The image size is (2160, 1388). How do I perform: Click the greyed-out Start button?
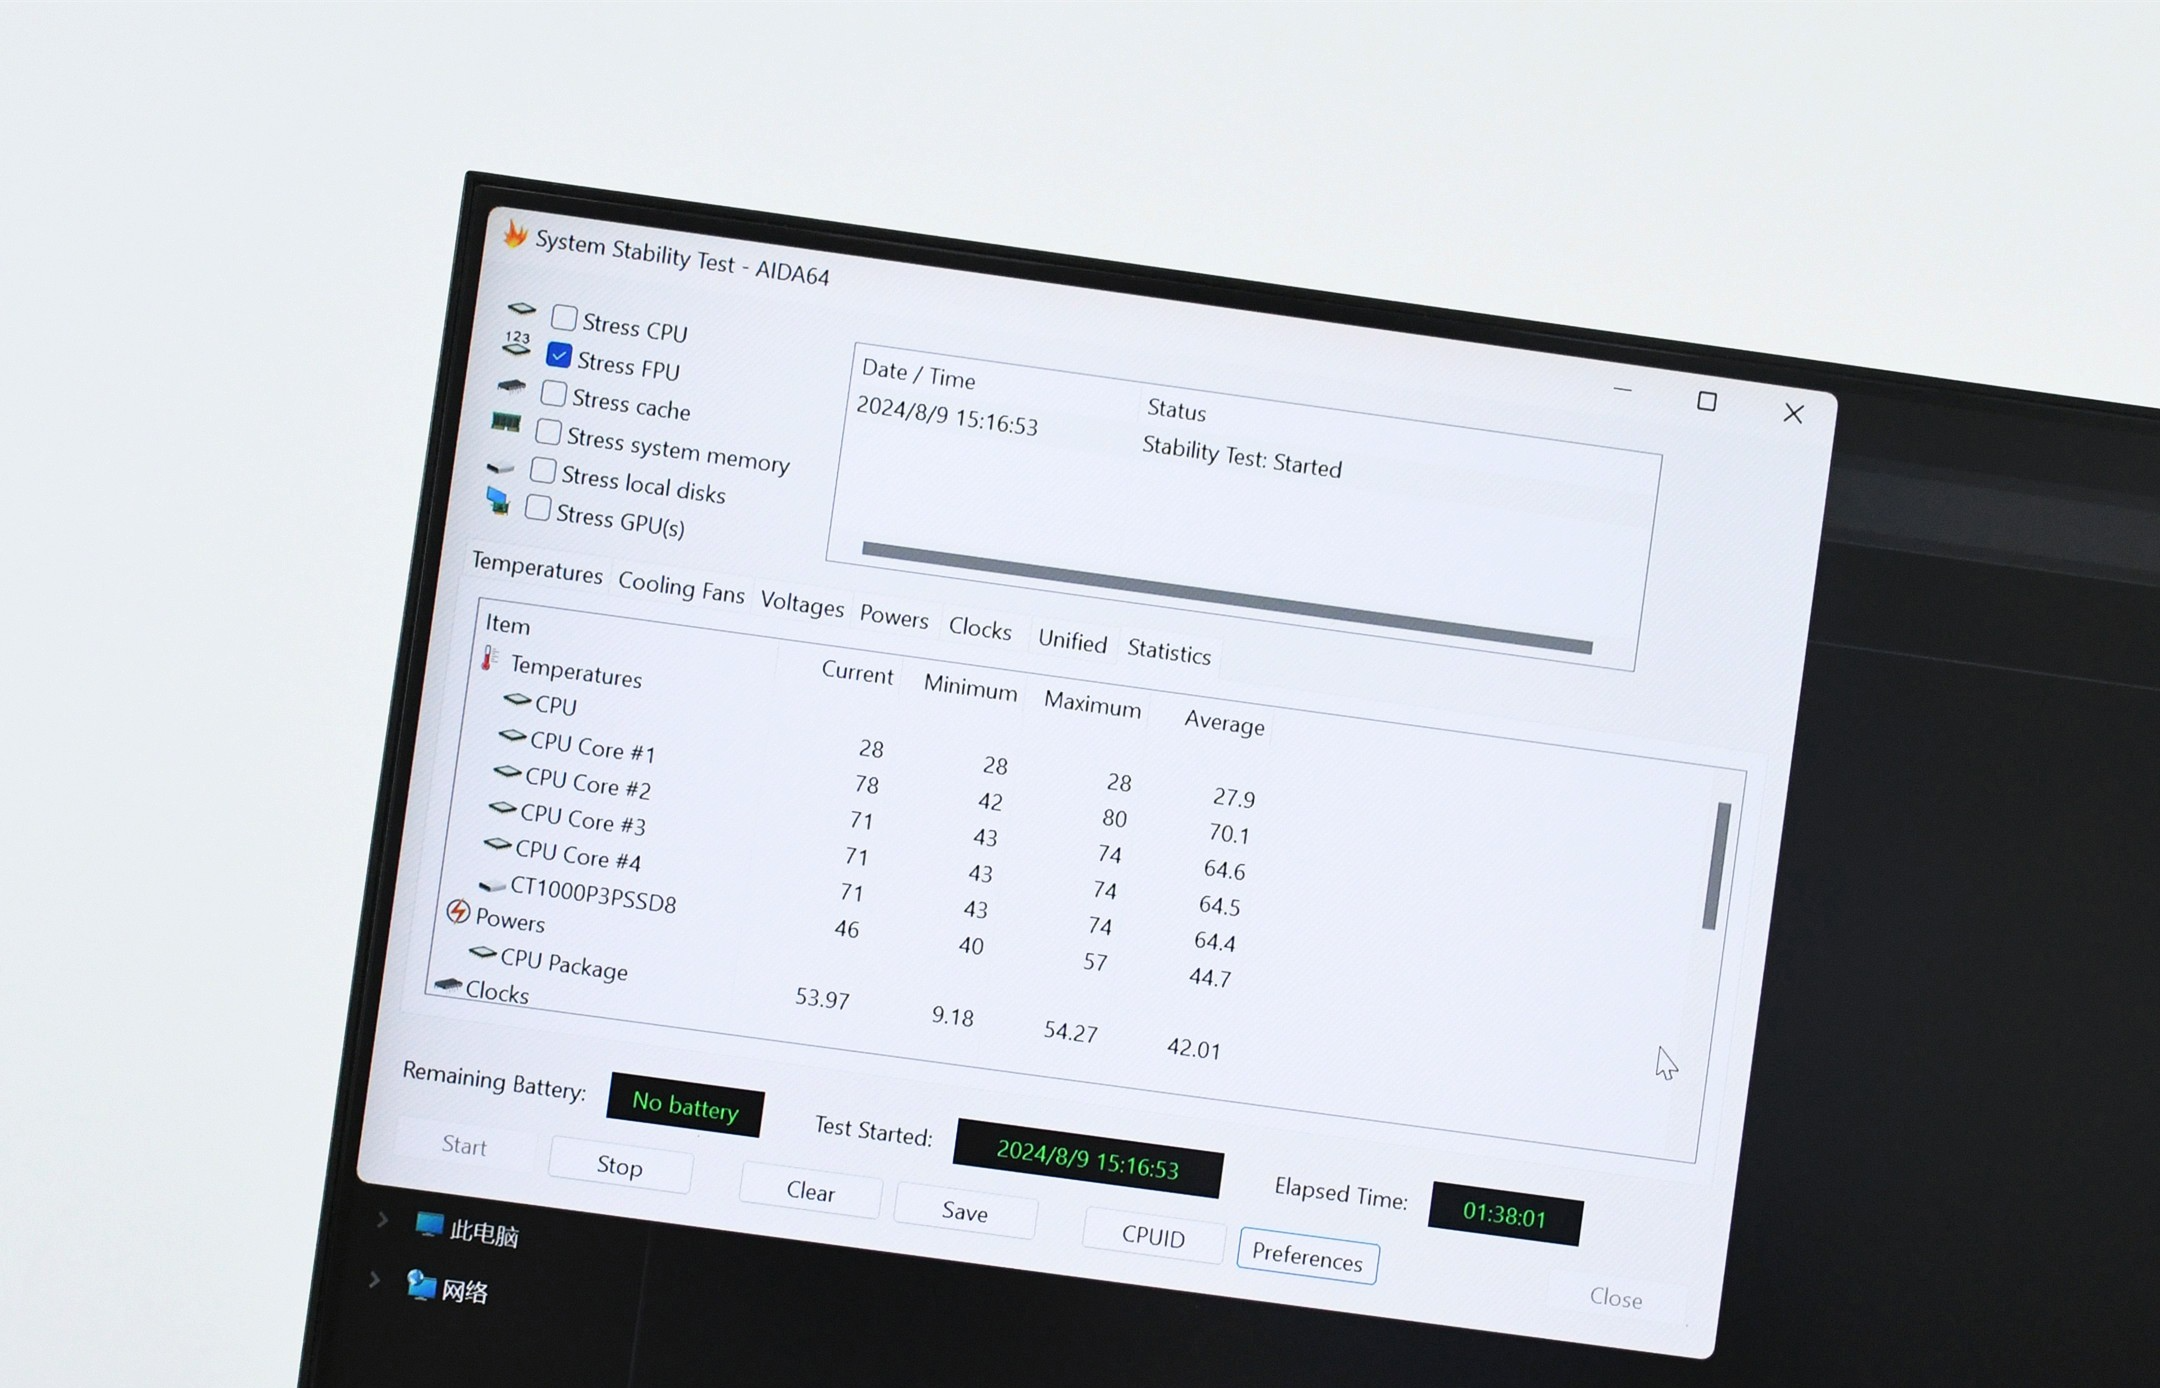click(465, 1146)
